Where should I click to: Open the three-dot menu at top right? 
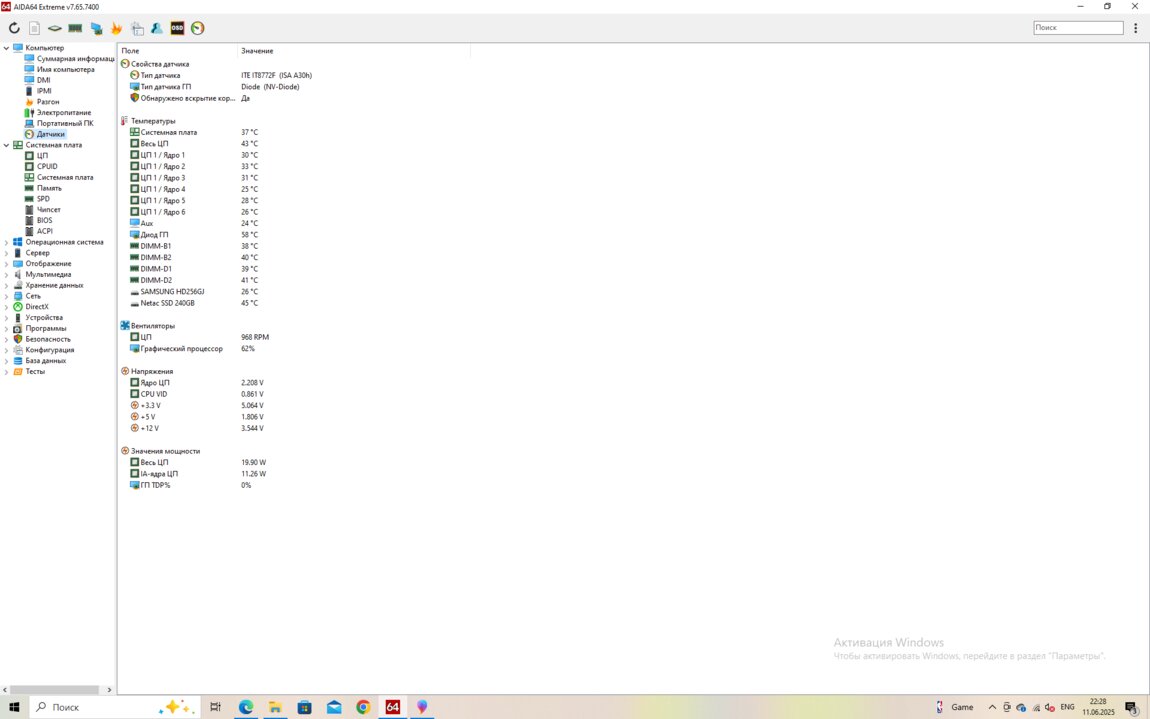coord(1136,28)
